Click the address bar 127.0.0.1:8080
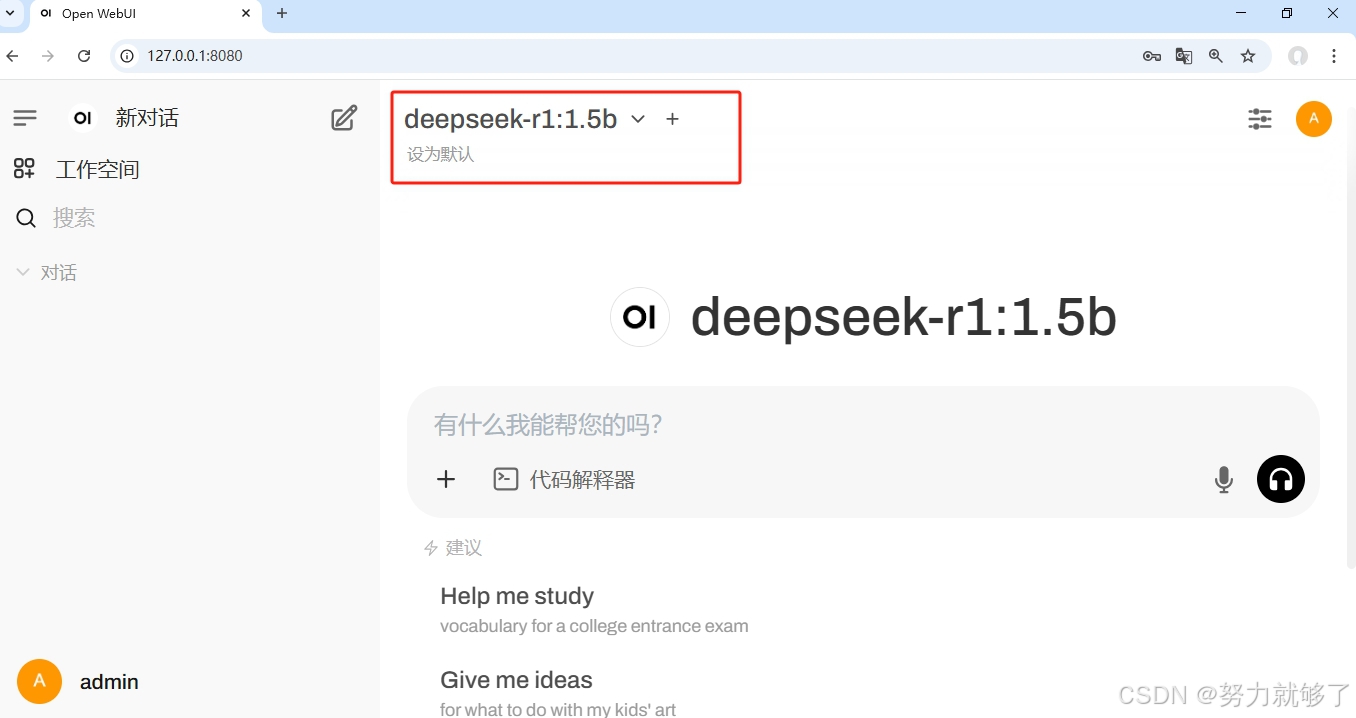1356x718 pixels. (195, 56)
